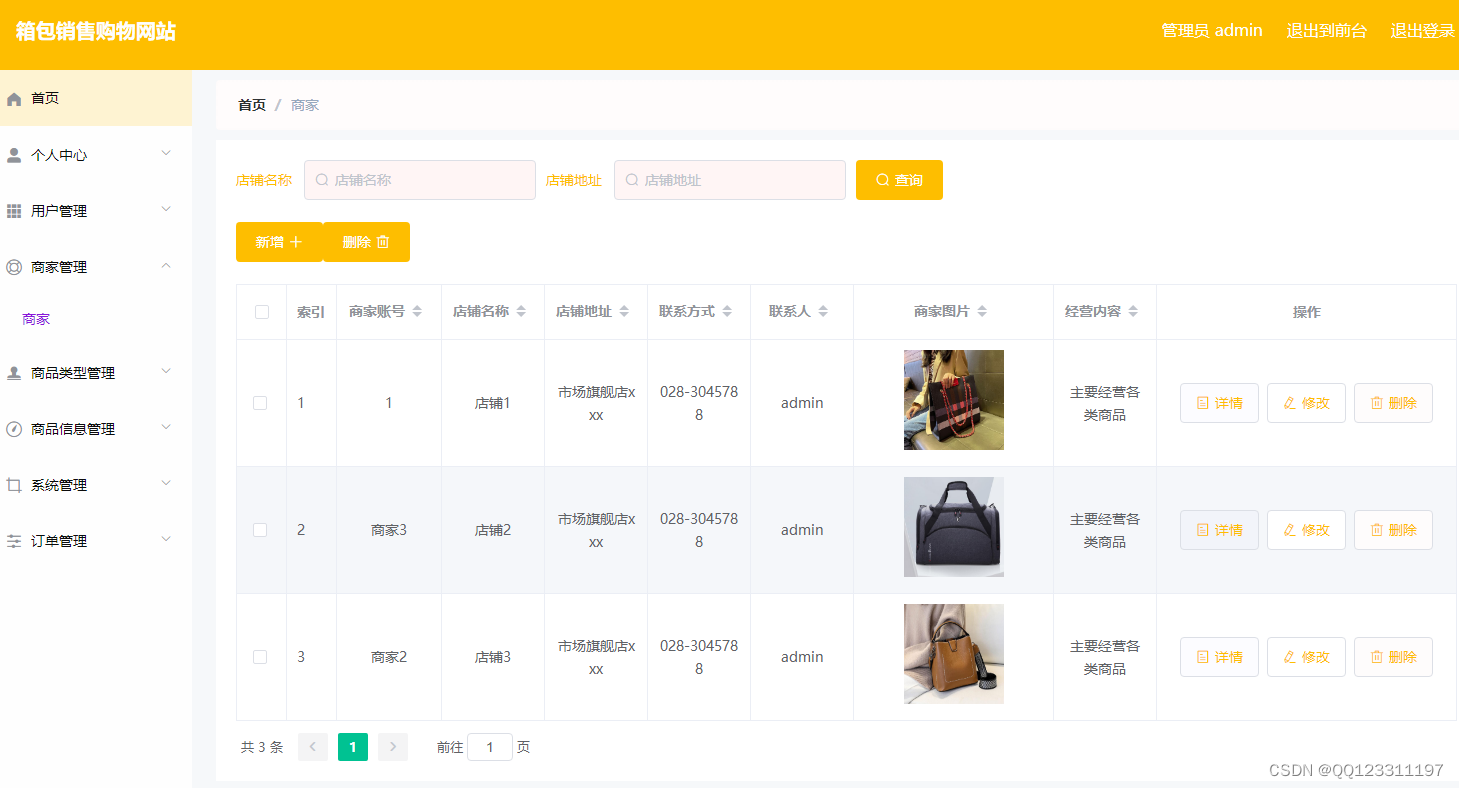Open 订单管理 menu item
This screenshot has height=788, width=1459.
pyautogui.click(x=96, y=541)
